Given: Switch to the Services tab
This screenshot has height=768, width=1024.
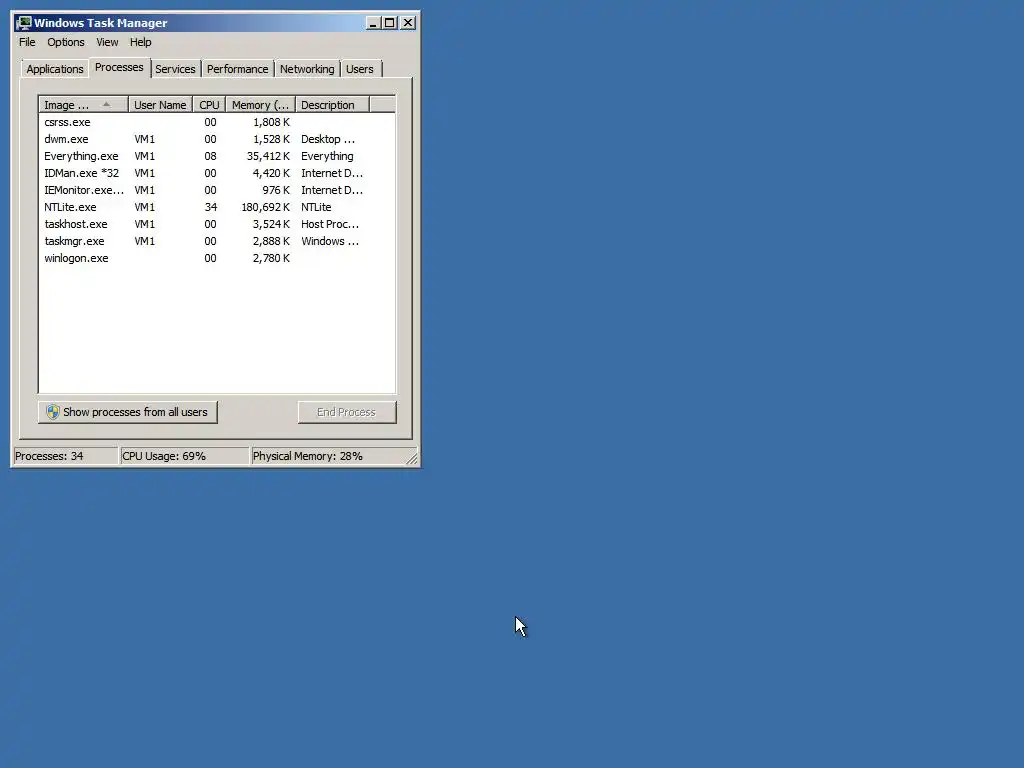Looking at the screenshot, I should [x=175, y=69].
